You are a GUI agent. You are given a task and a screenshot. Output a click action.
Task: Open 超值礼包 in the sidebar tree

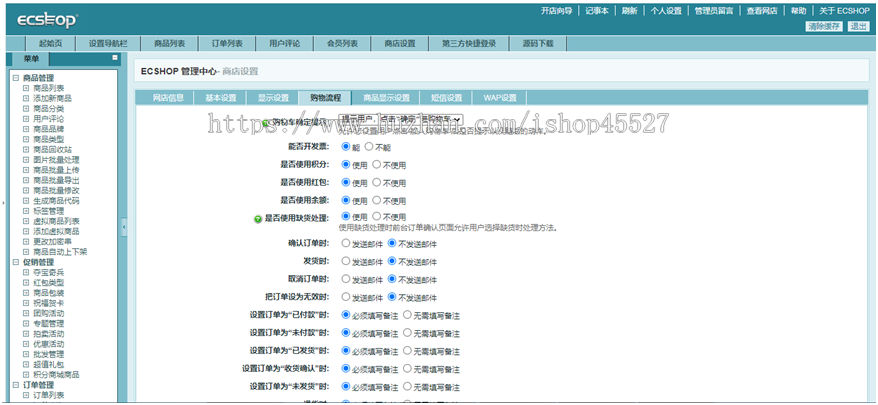click(49, 365)
